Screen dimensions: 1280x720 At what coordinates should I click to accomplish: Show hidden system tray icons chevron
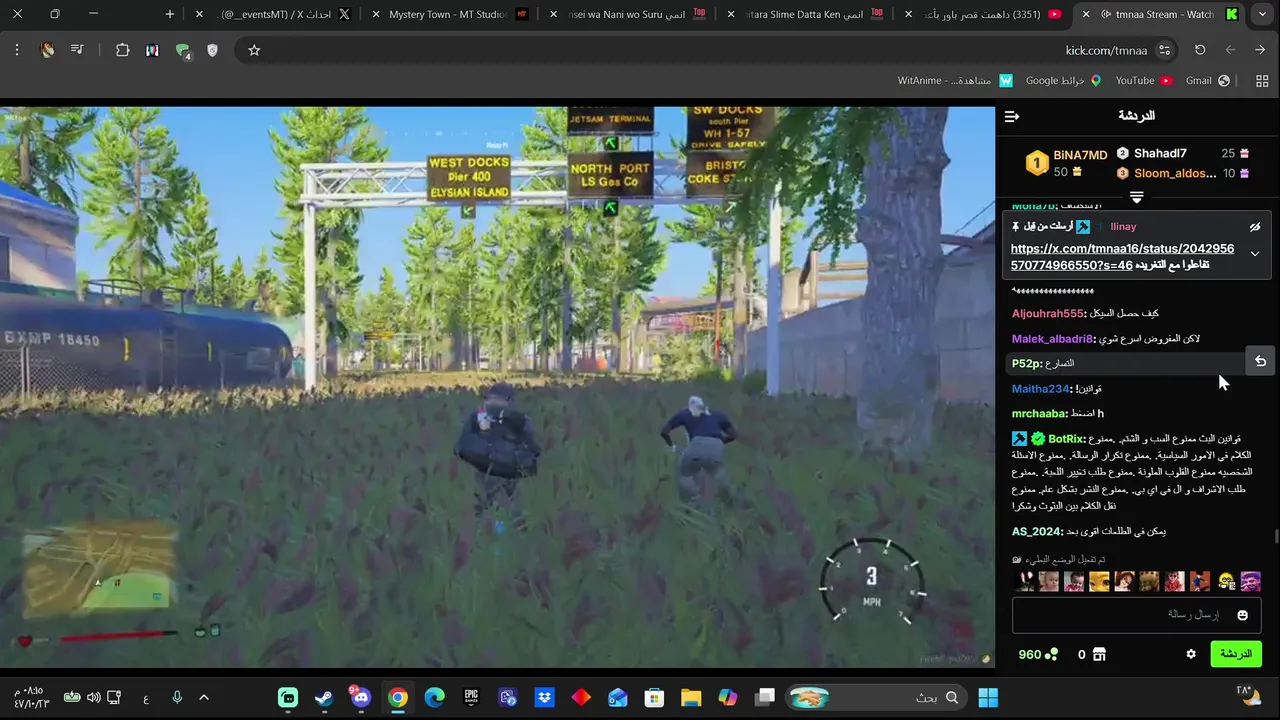click(x=204, y=697)
